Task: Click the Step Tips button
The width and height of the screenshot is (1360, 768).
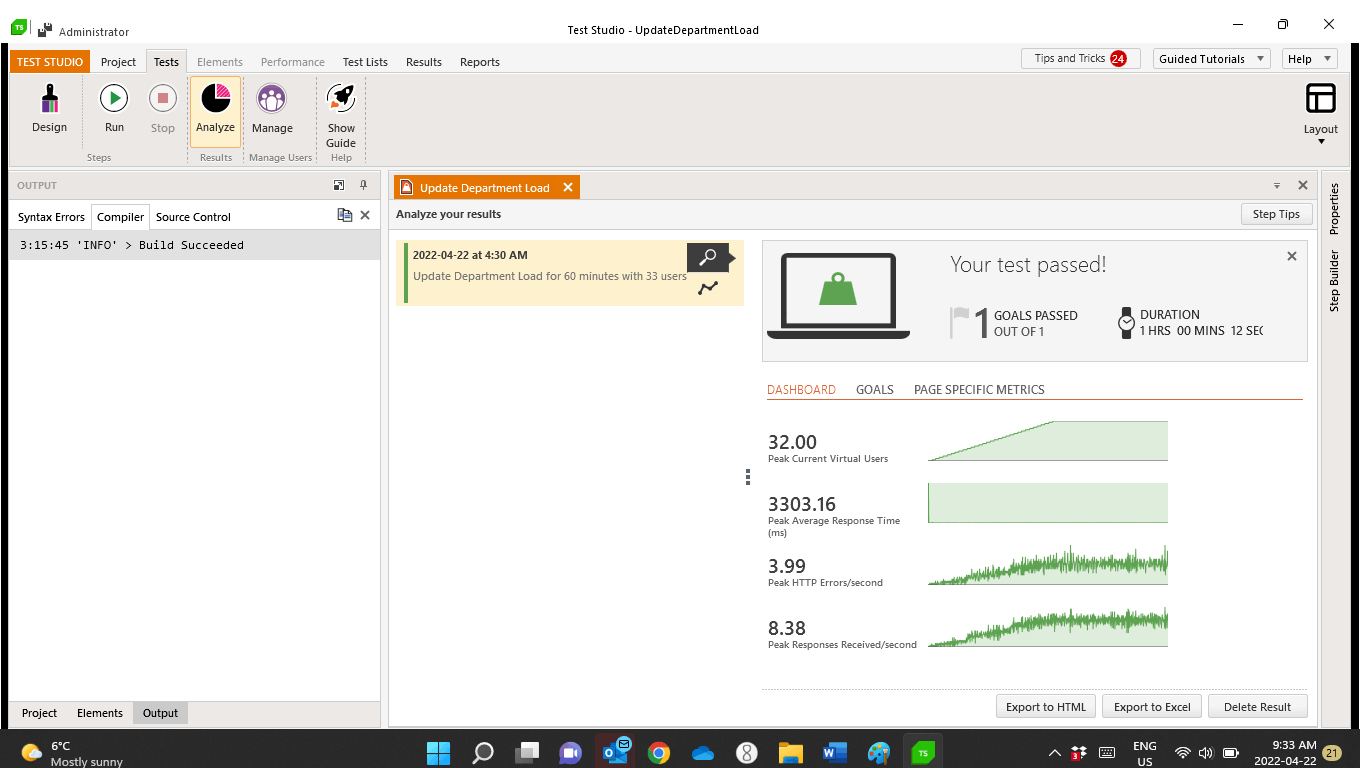Action: tap(1276, 214)
